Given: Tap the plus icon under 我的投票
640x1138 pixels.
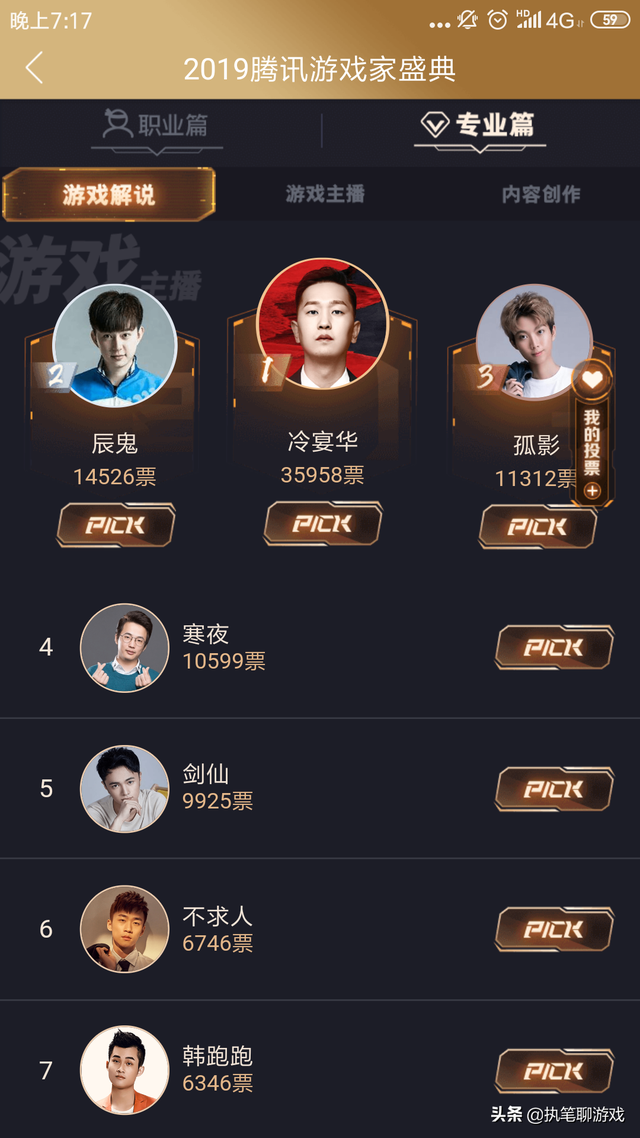Looking at the screenshot, I should (x=592, y=491).
